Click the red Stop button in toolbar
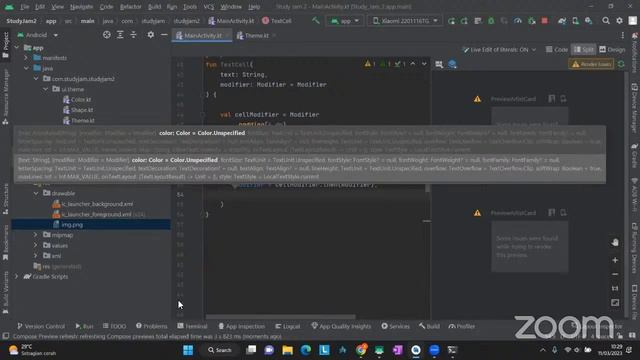Image resolution: width=640 pixels, height=360 pixels. click(544, 20)
